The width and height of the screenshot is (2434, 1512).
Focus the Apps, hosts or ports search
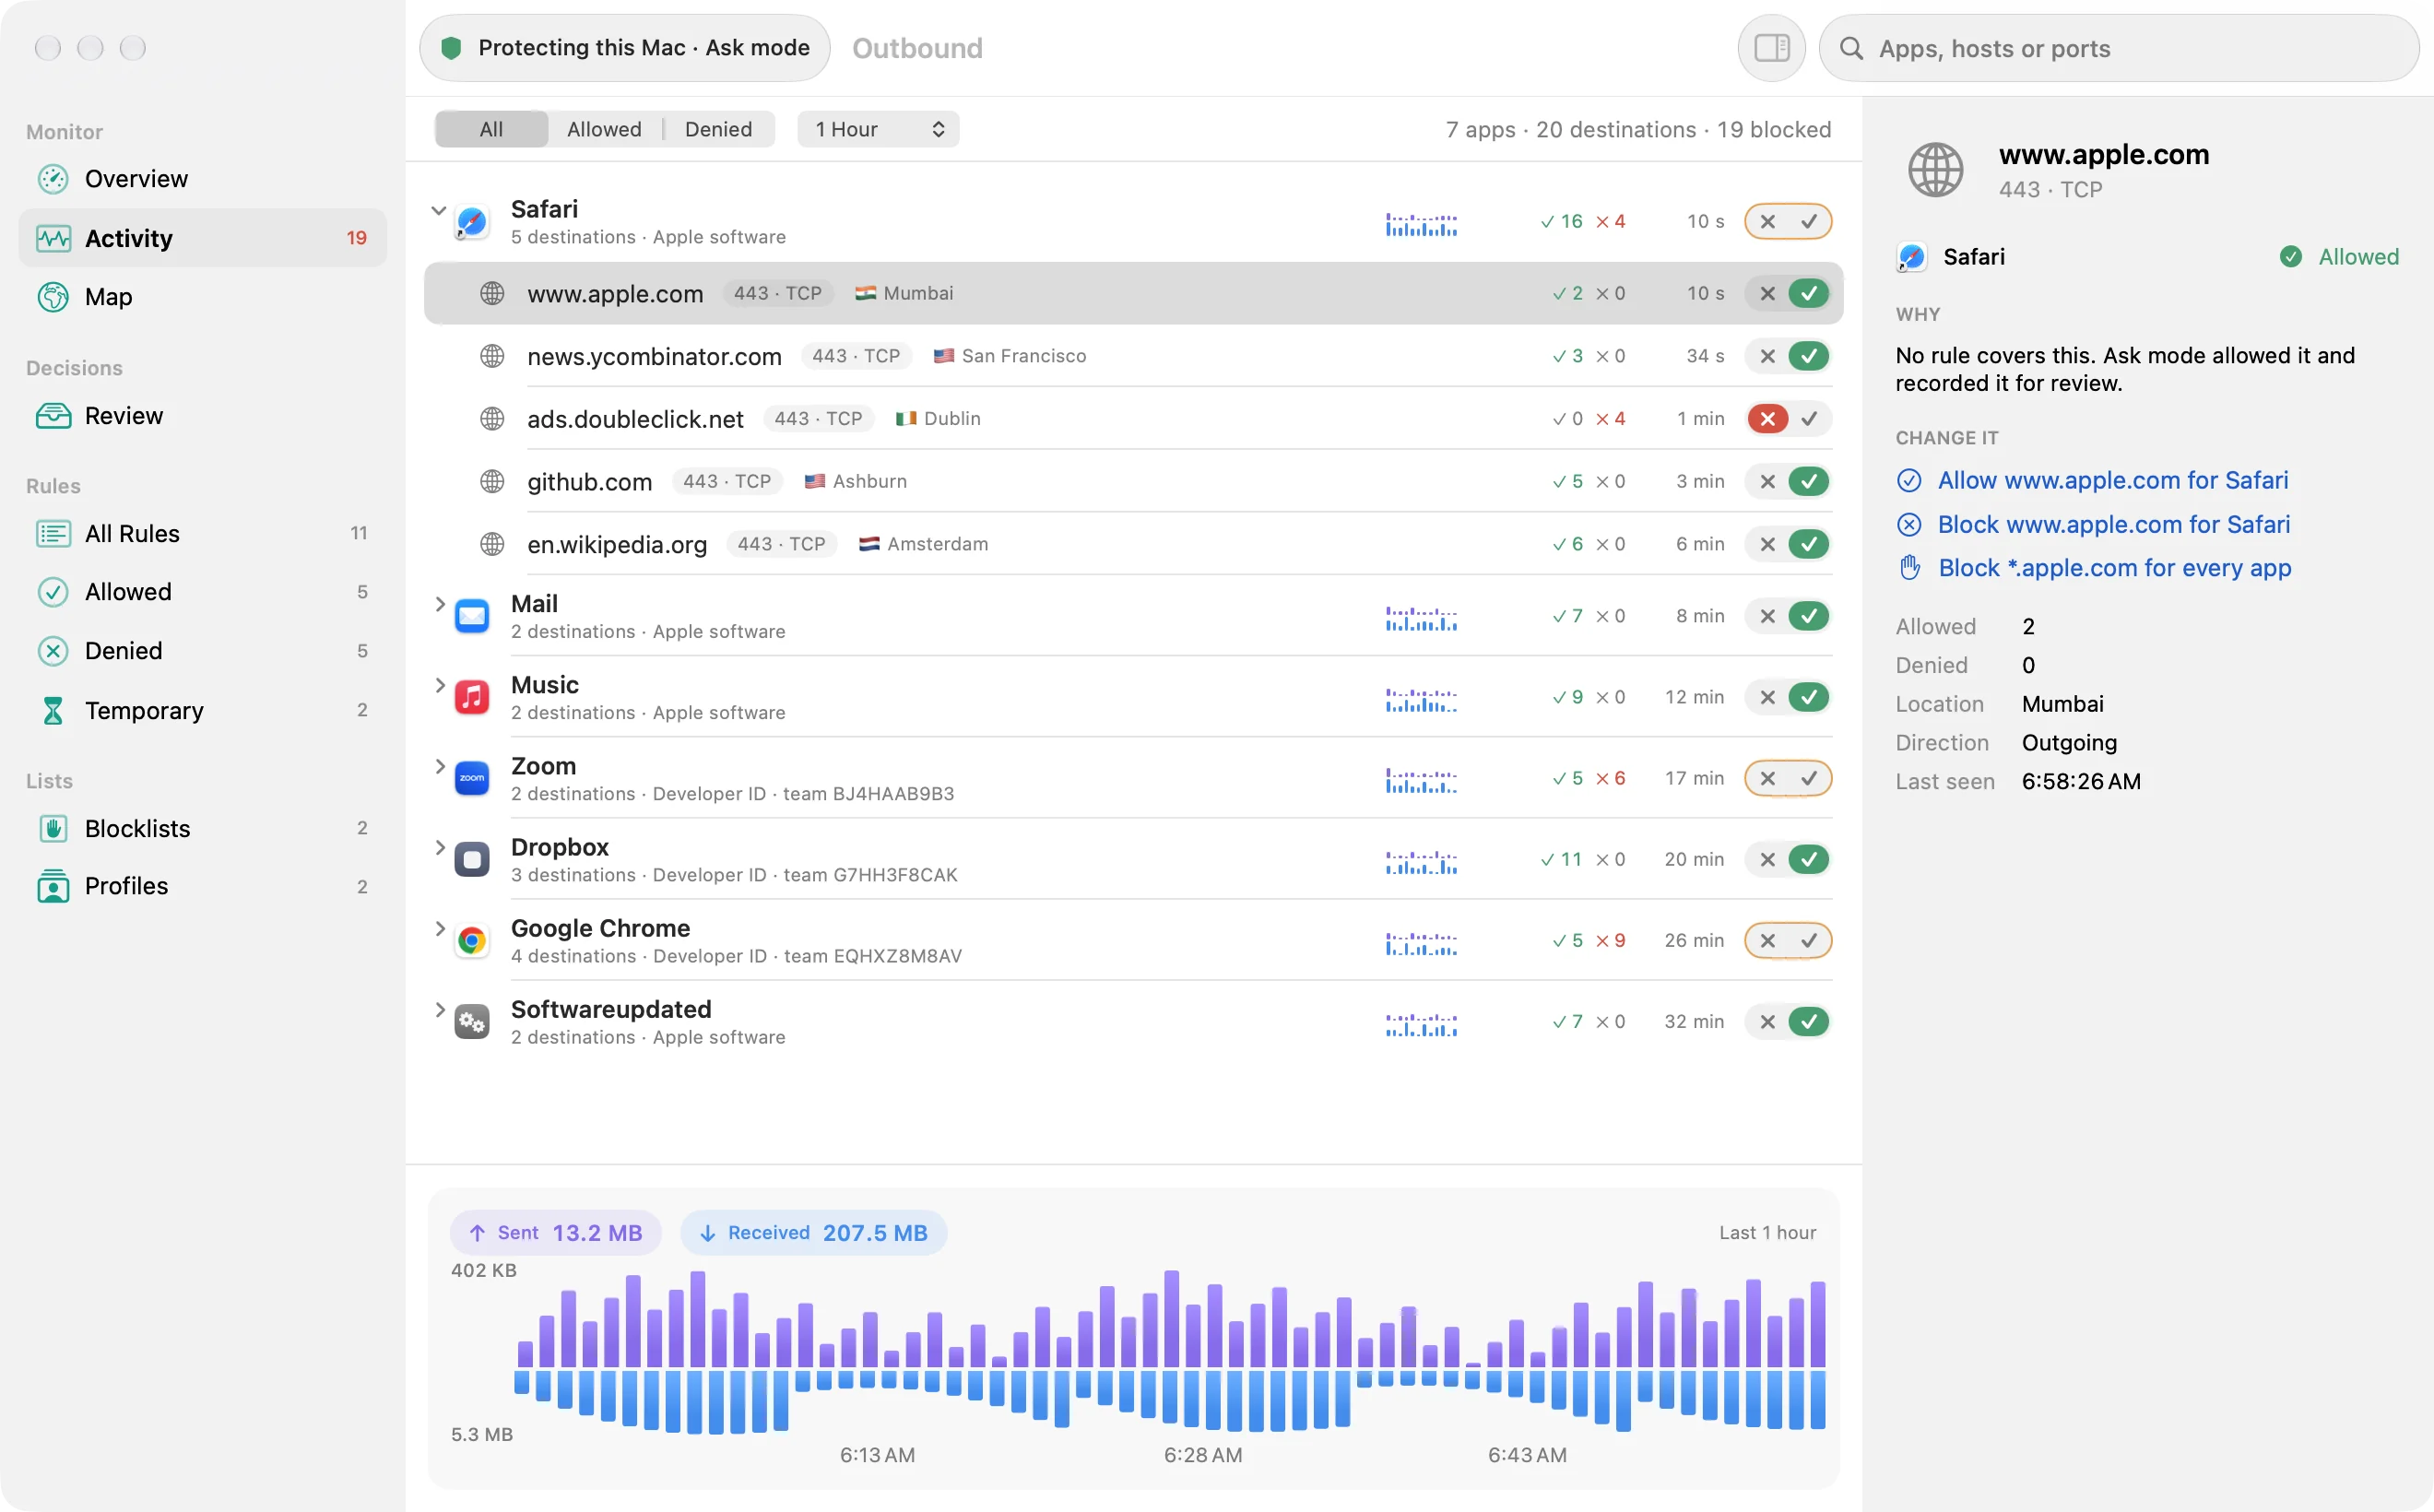[x=2118, y=48]
